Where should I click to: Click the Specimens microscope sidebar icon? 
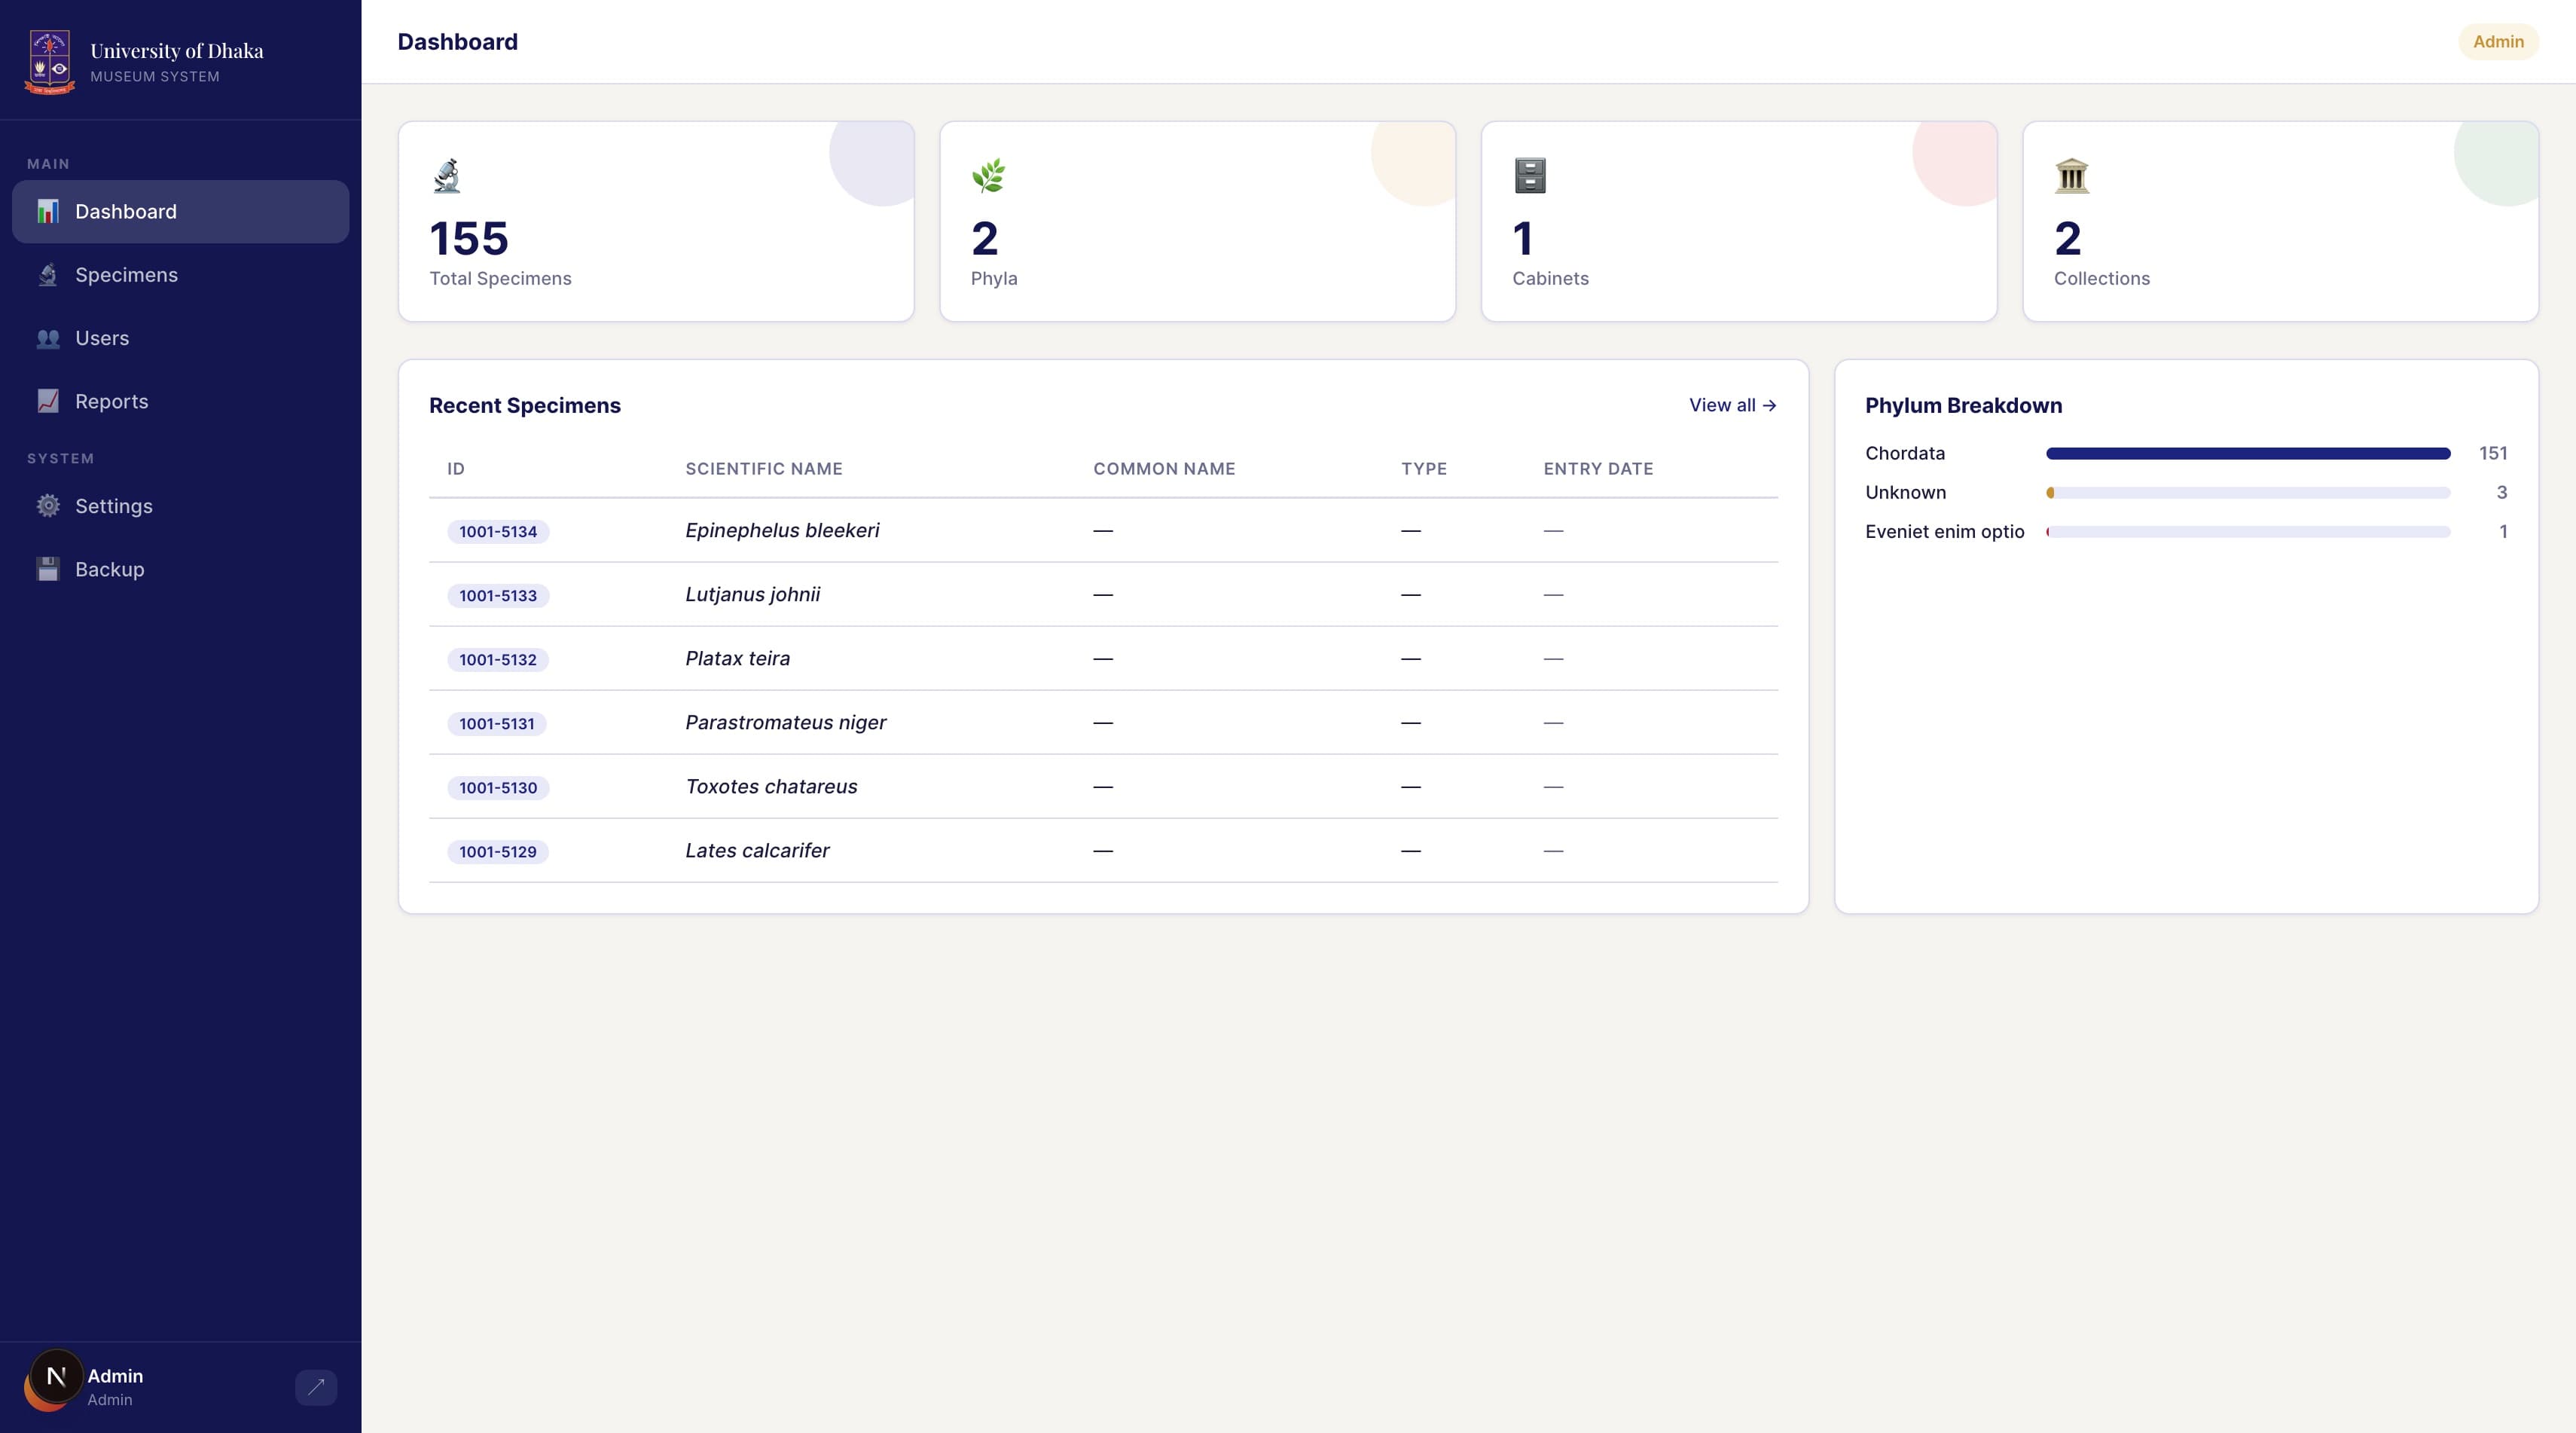(x=48, y=275)
